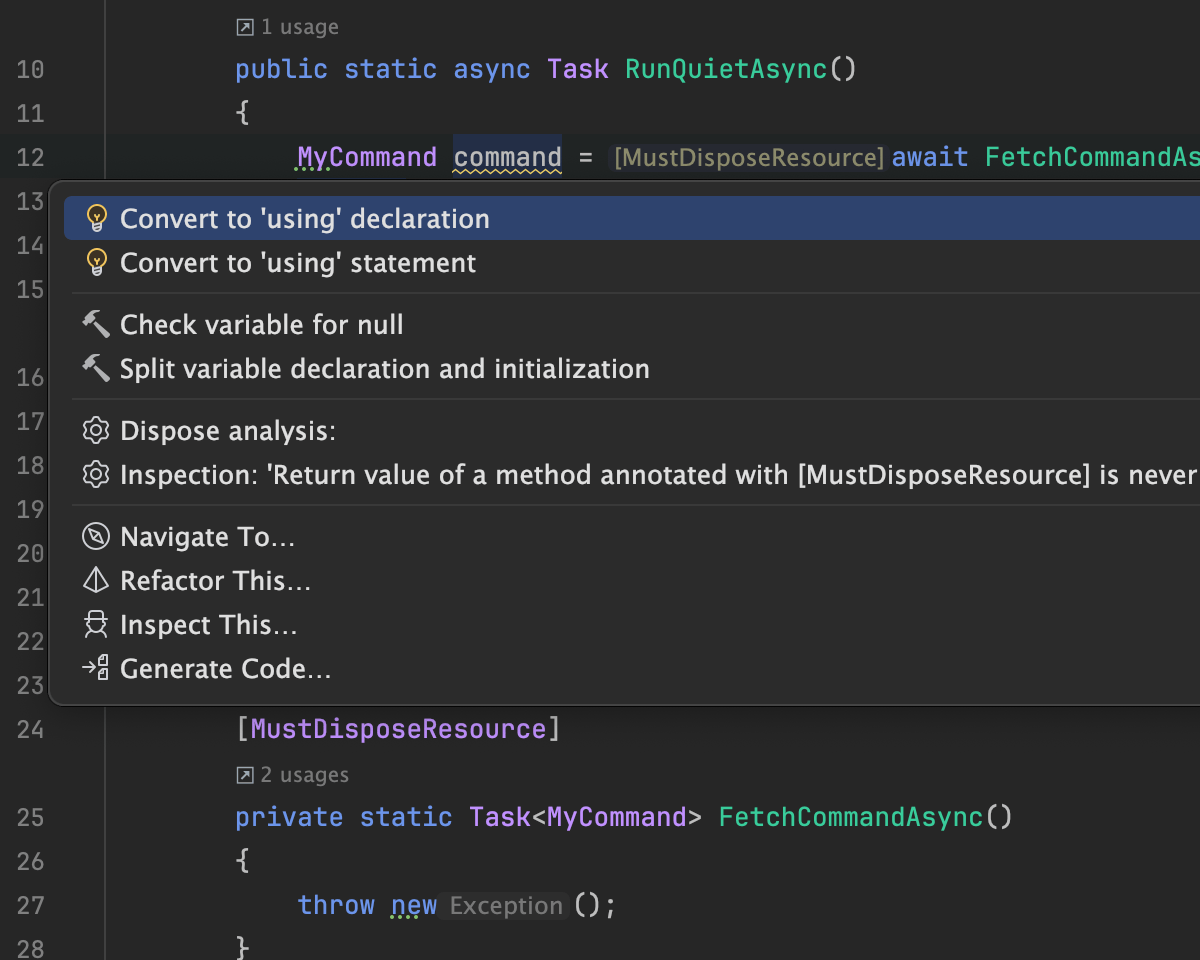Click the Inspect This detective icon

96,625
